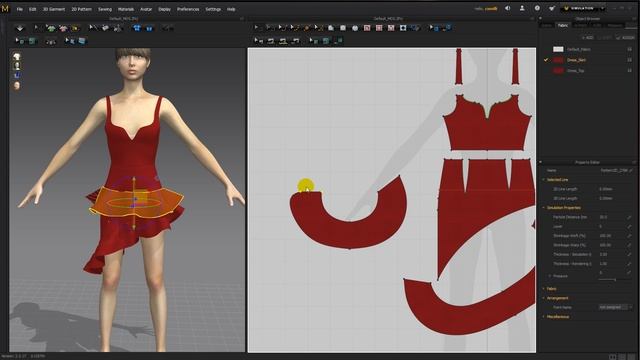
Task: Switch to the Fabric tab in Object Browser
Action: coord(563,25)
